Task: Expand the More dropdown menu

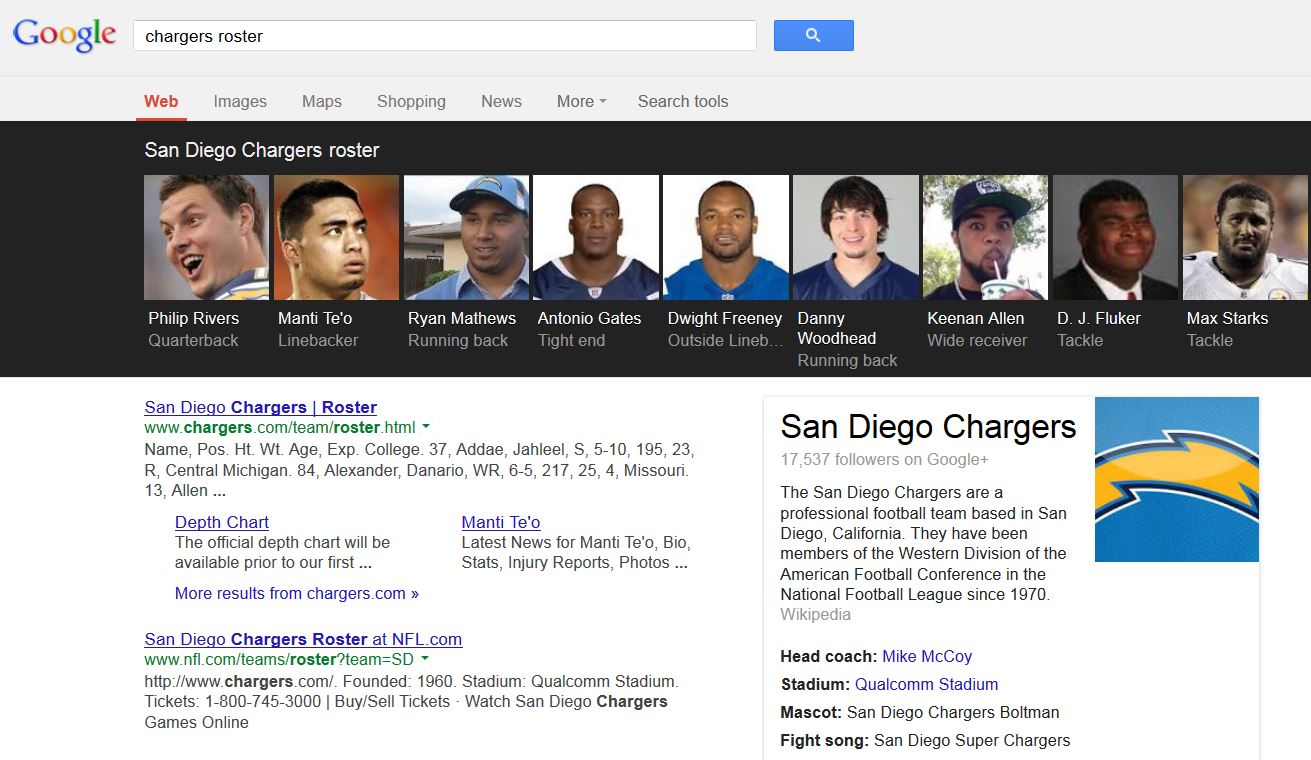Action: click(582, 101)
